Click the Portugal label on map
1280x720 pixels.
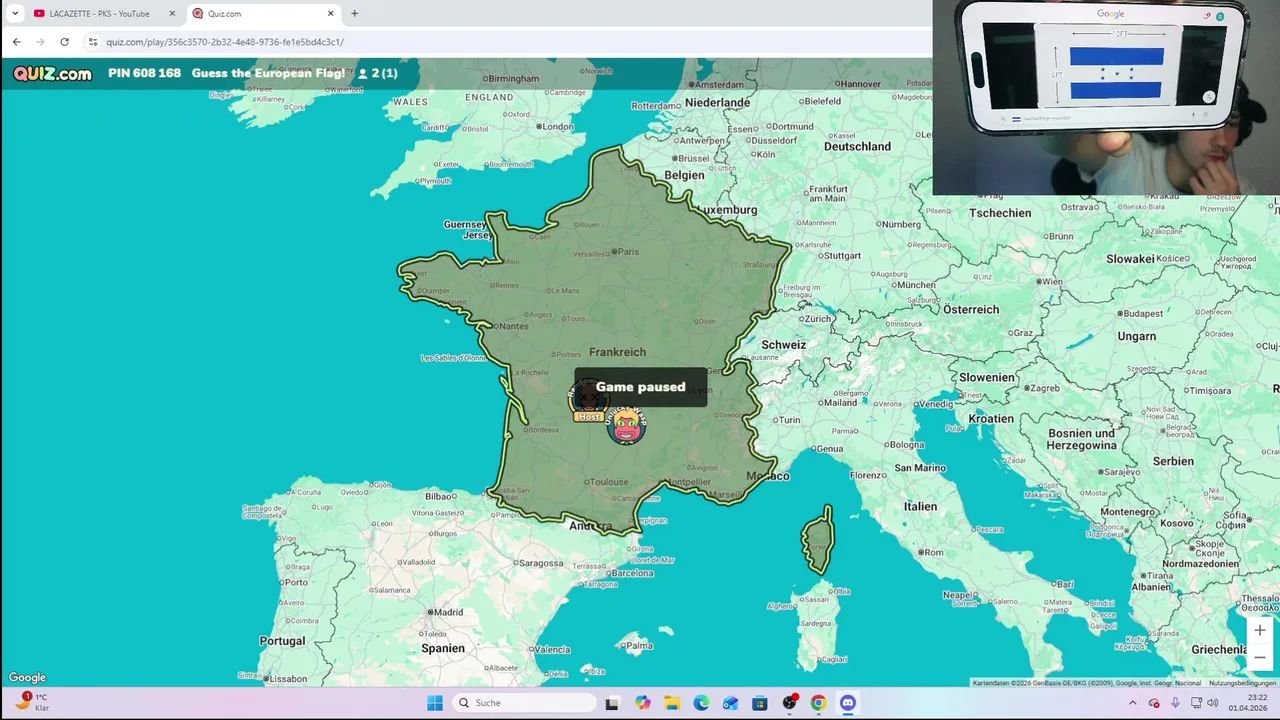282,641
